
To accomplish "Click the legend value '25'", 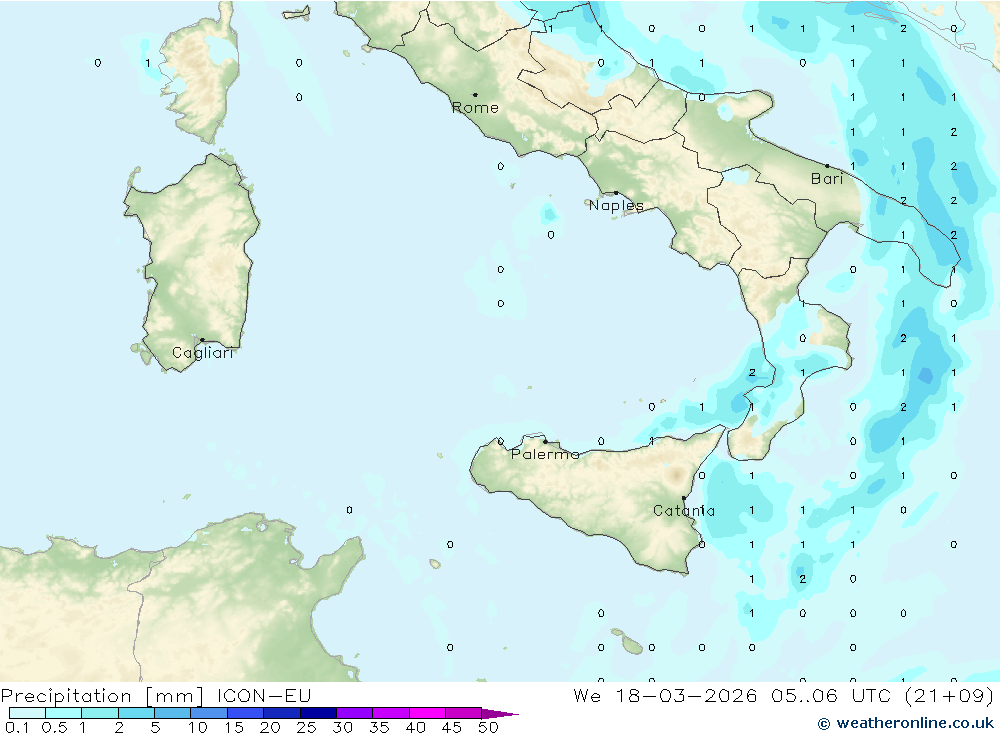I will [306, 727].
